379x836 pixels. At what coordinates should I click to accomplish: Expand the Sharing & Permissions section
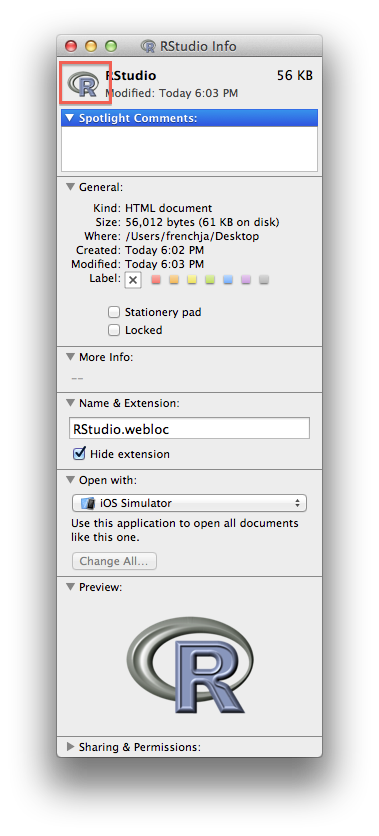click(x=70, y=747)
